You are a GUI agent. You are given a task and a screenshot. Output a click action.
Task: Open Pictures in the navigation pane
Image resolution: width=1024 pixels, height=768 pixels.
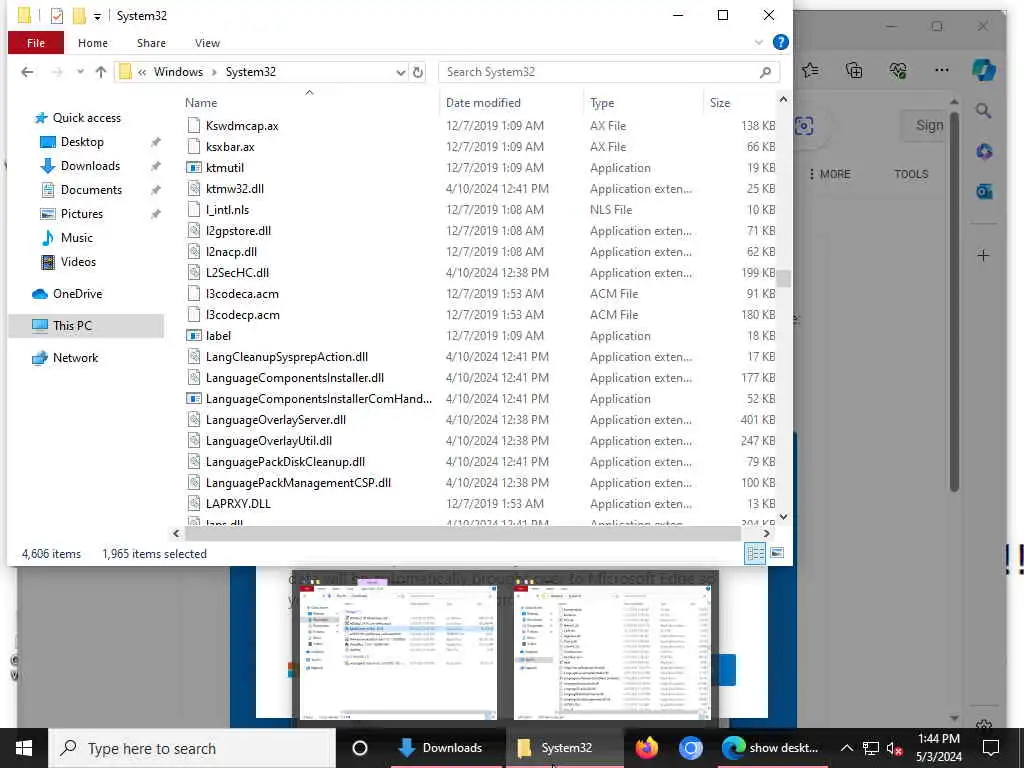82,214
